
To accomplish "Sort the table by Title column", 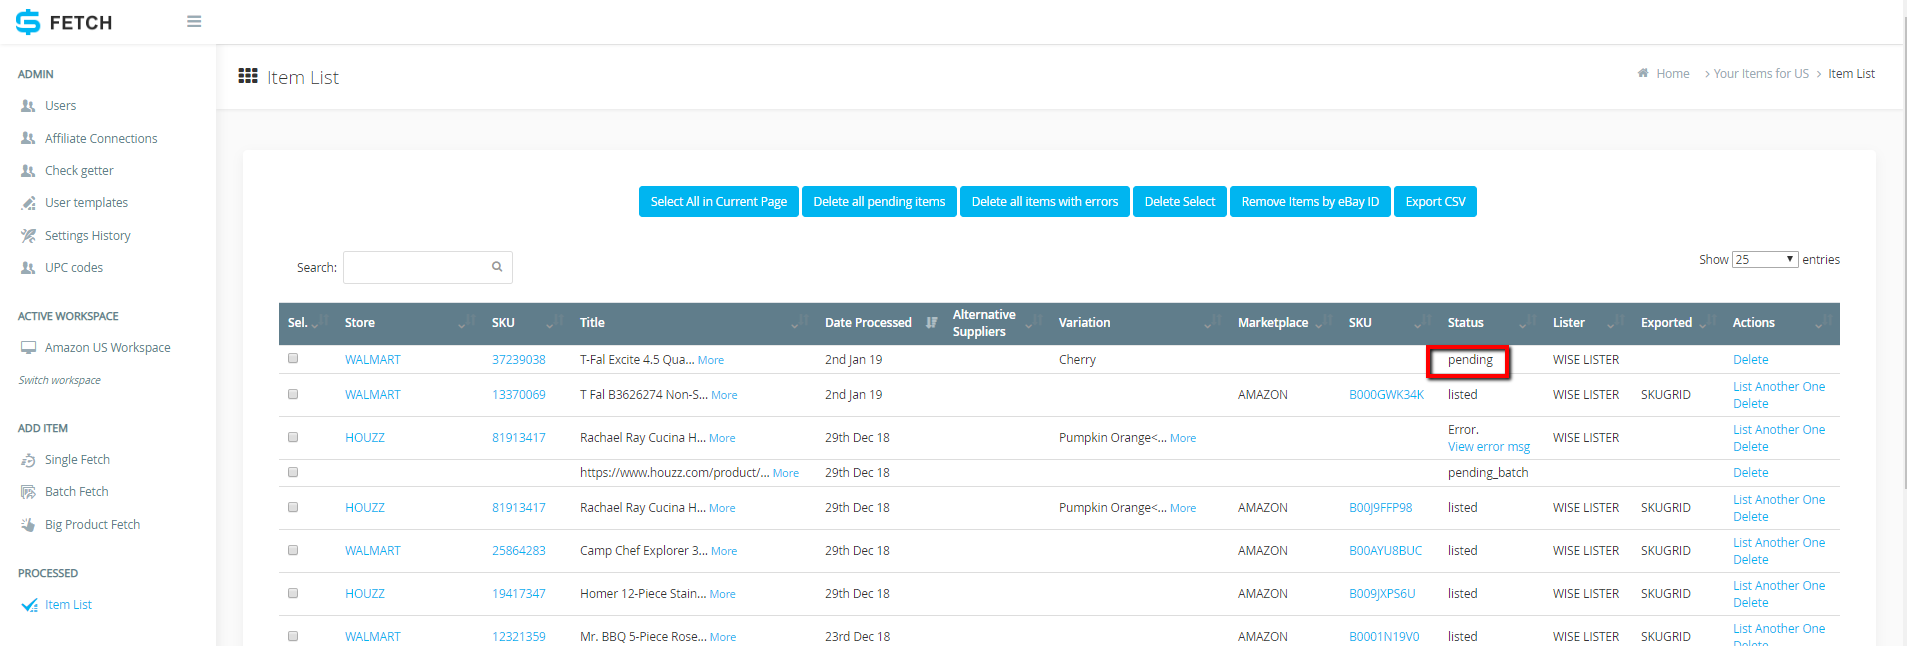I will 694,323.
